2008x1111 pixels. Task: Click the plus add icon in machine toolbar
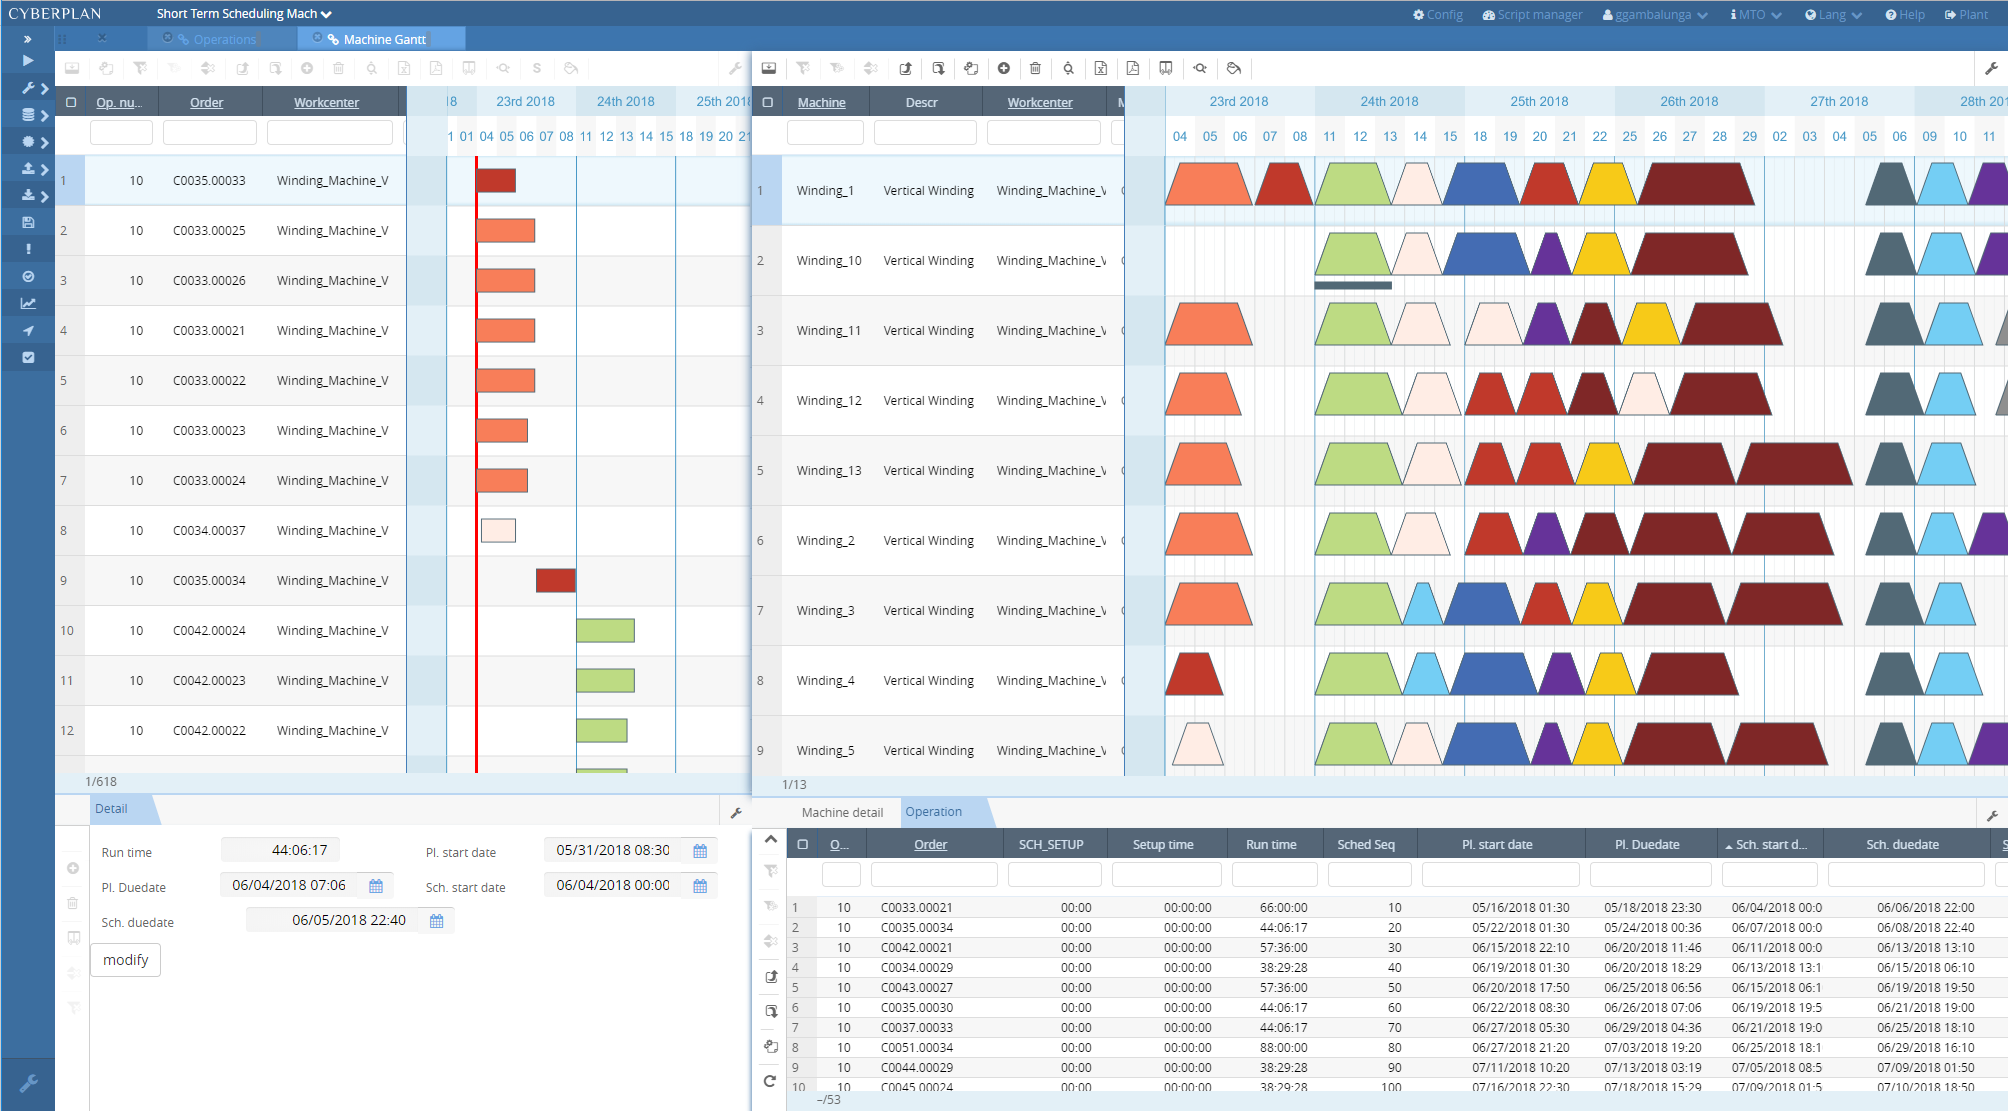[x=1003, y=69]
